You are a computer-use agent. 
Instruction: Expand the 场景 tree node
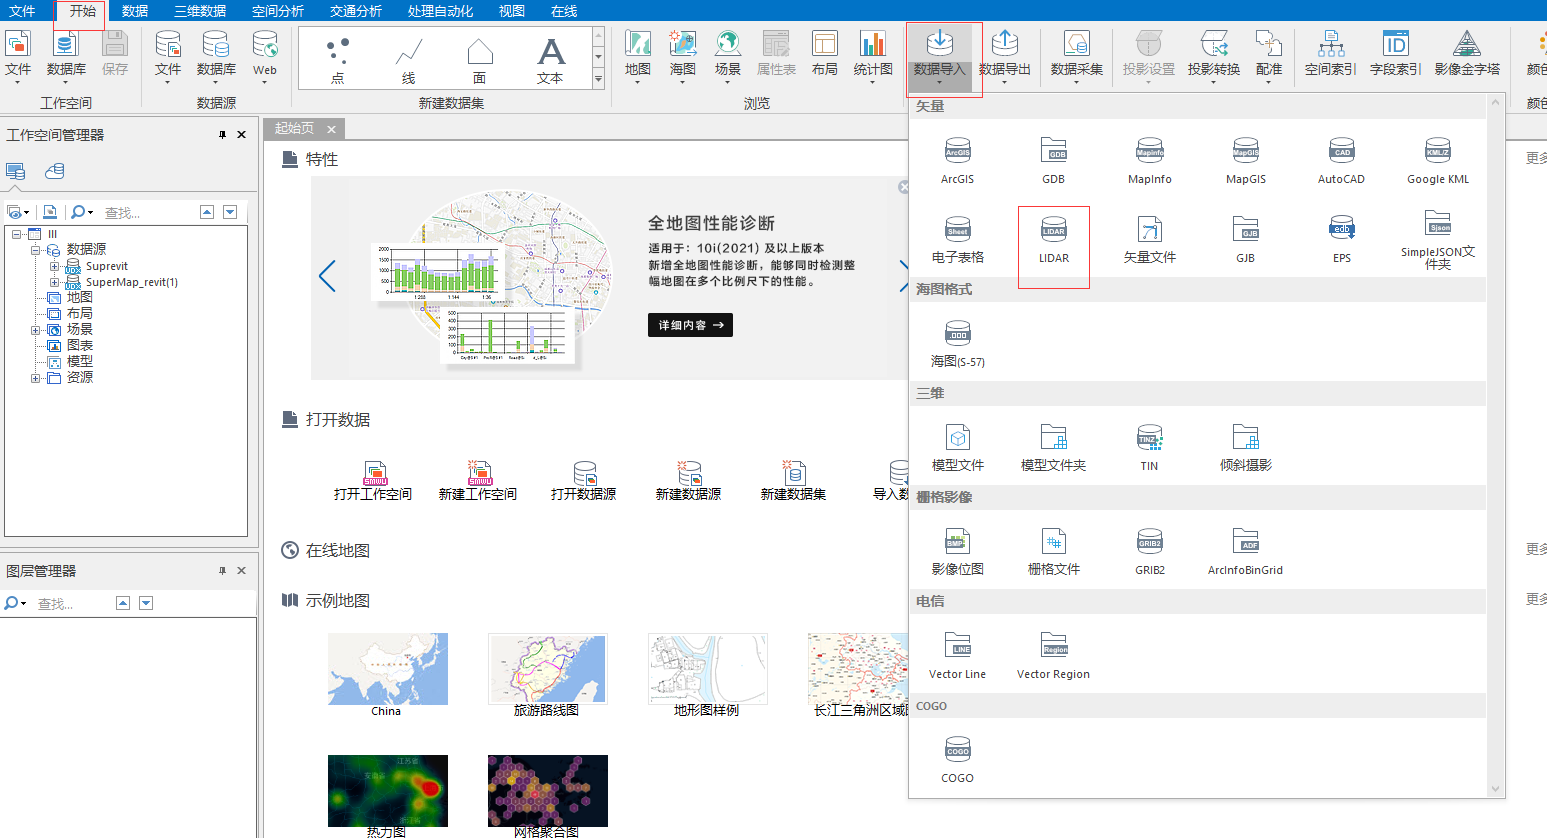(35, 329)
